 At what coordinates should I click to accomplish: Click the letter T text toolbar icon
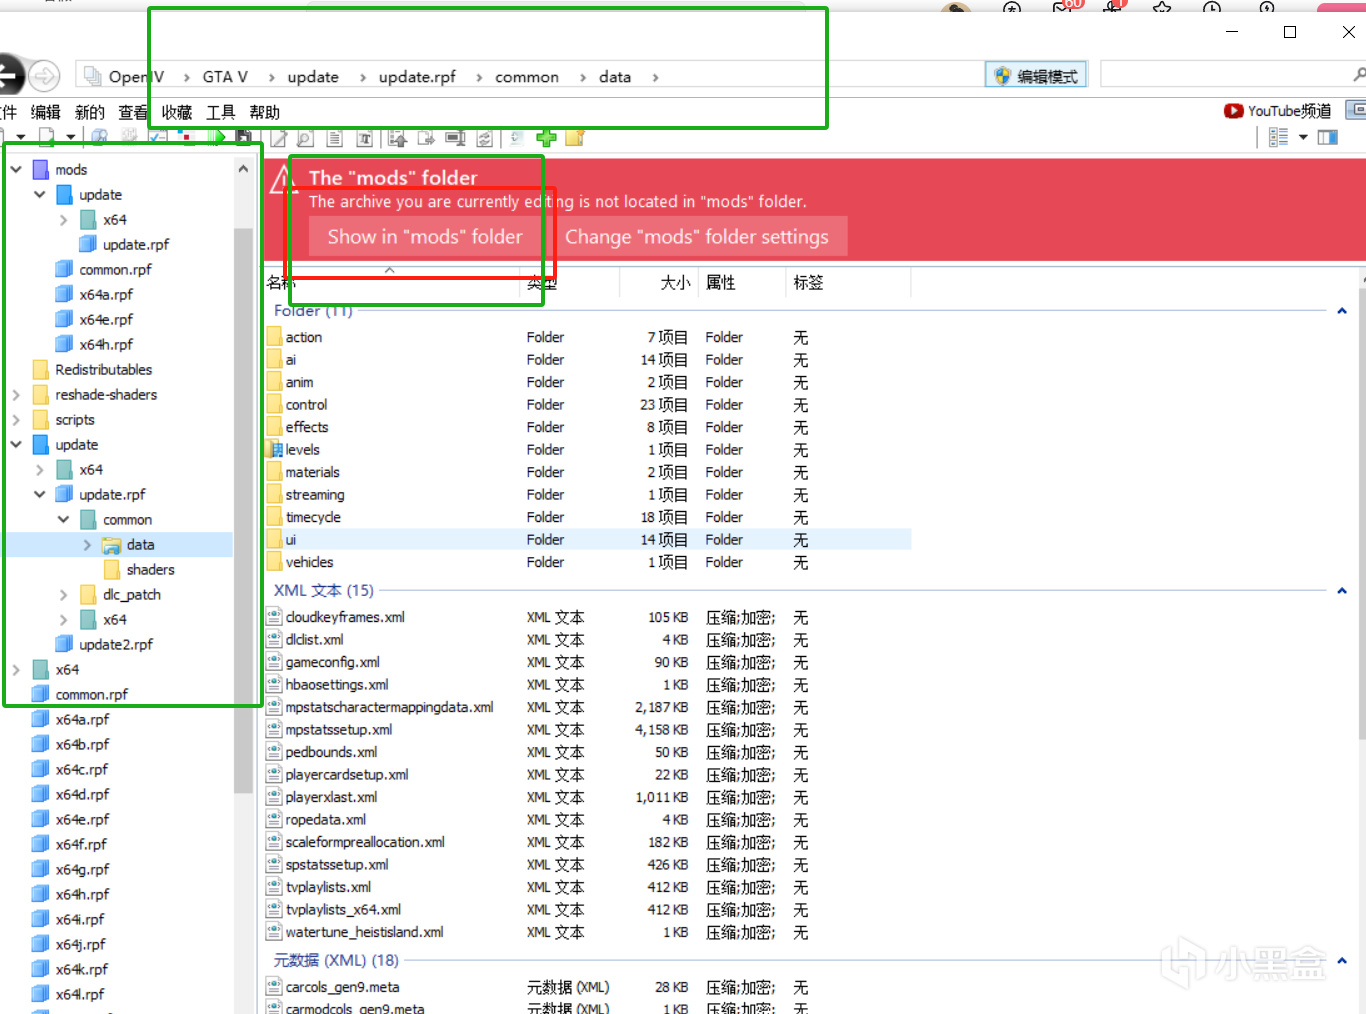pyautogui.click(x=365, y=138)
